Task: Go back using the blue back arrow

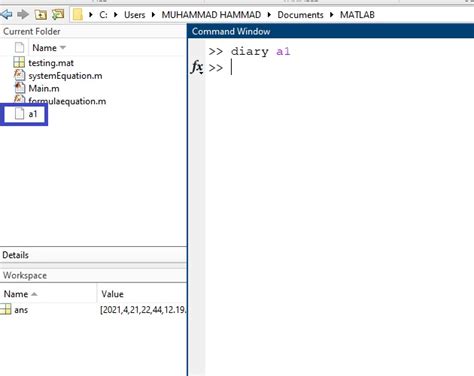Action: [7, 14]
